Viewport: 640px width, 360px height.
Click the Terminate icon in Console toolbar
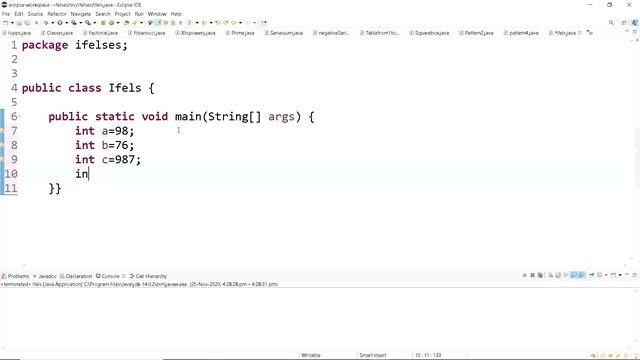click(524, 276)
